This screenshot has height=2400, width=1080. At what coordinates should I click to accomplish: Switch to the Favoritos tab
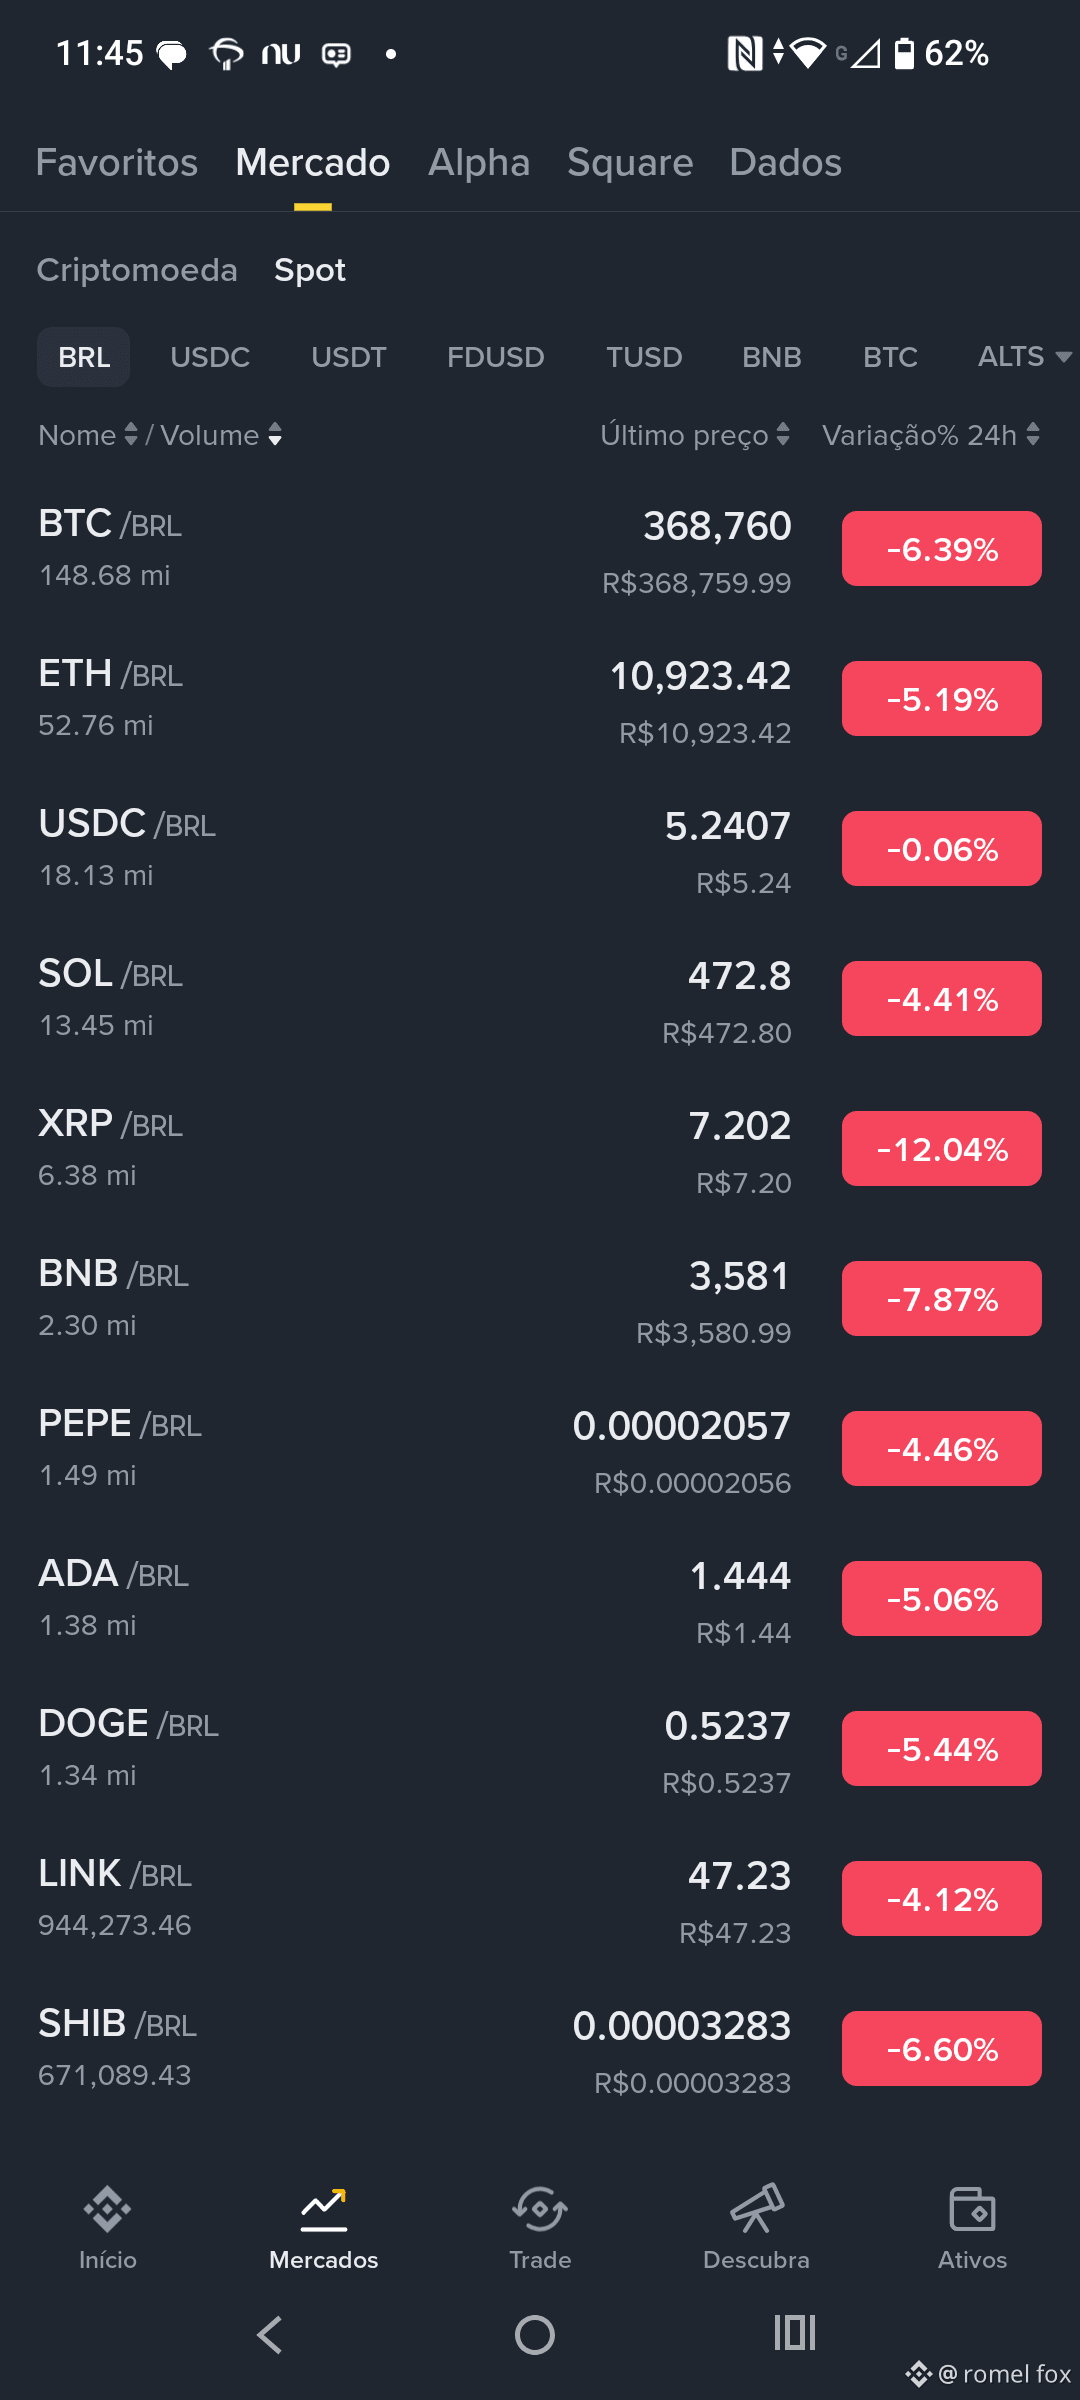pos(117,162)
